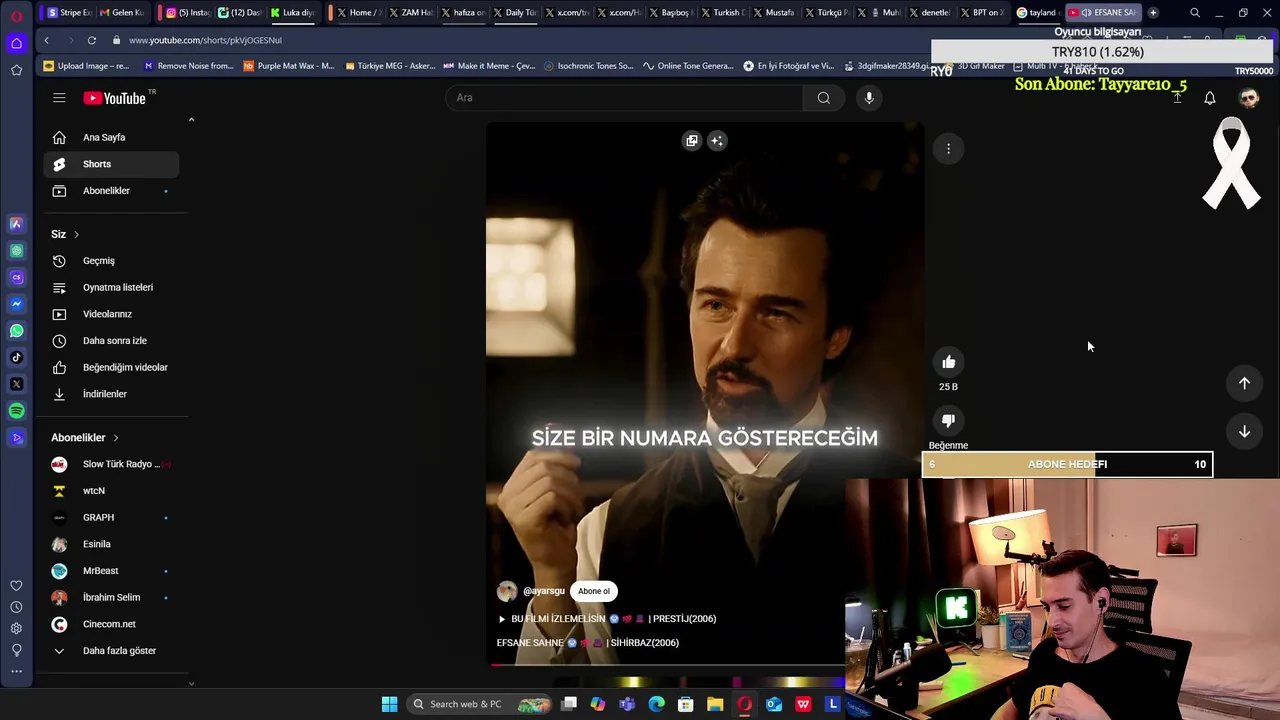Click the browser address bar URL
Screen dimensions: 1280x720
[205, 40]
